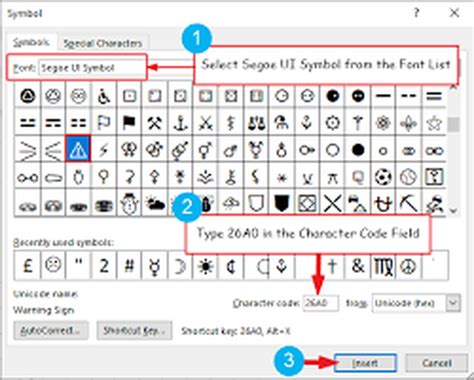Select the scales symbol

coord(256,123)
